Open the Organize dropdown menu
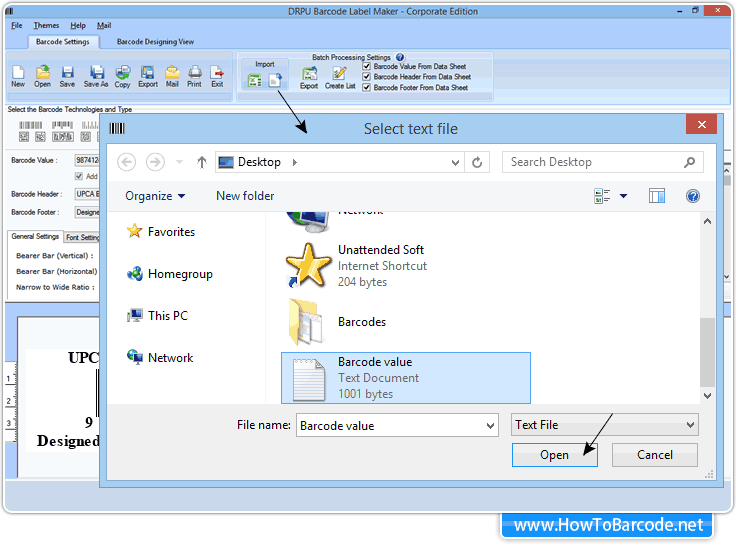The height and width of the screenshot is (545, 736). [155, 196]
